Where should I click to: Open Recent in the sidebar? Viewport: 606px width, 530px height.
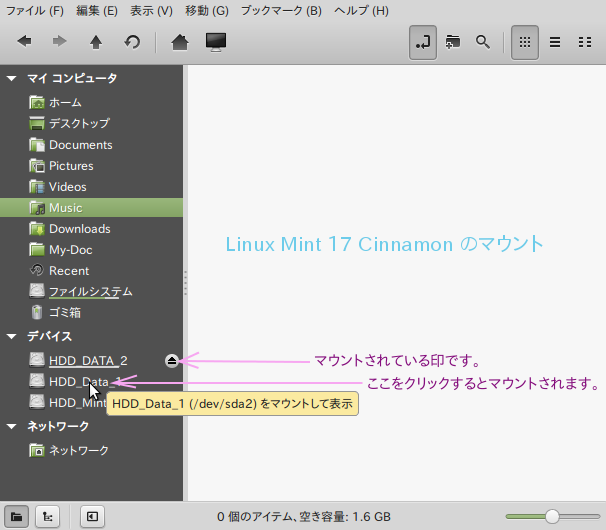point(91,271)
